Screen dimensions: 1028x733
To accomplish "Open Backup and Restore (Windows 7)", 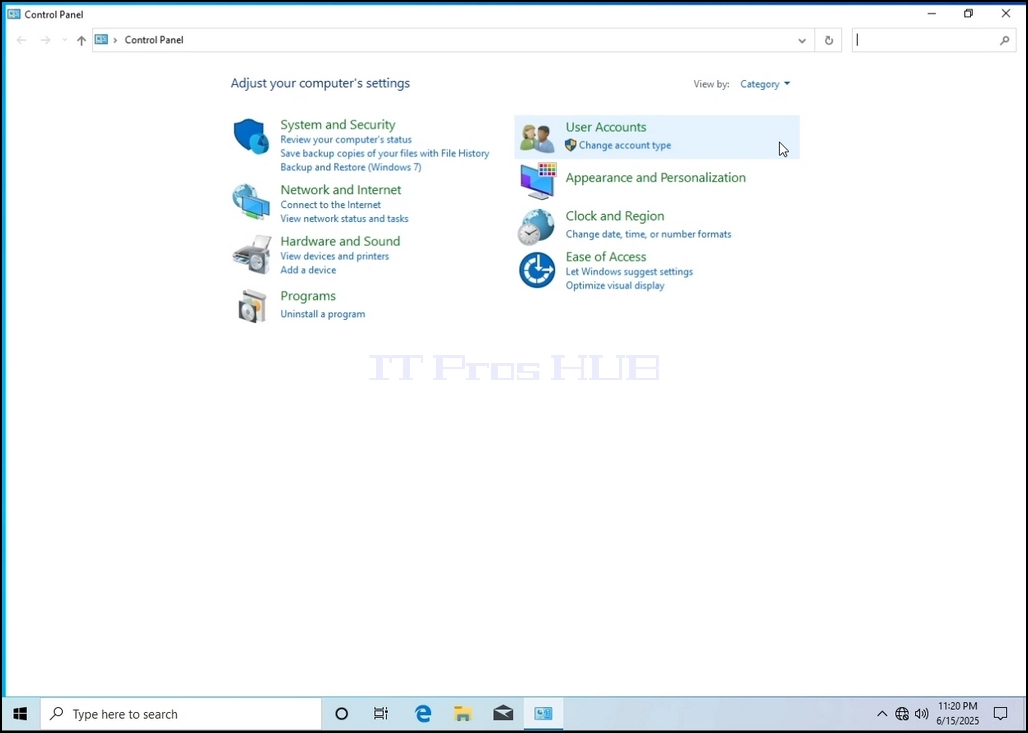I will coord(351,167).
